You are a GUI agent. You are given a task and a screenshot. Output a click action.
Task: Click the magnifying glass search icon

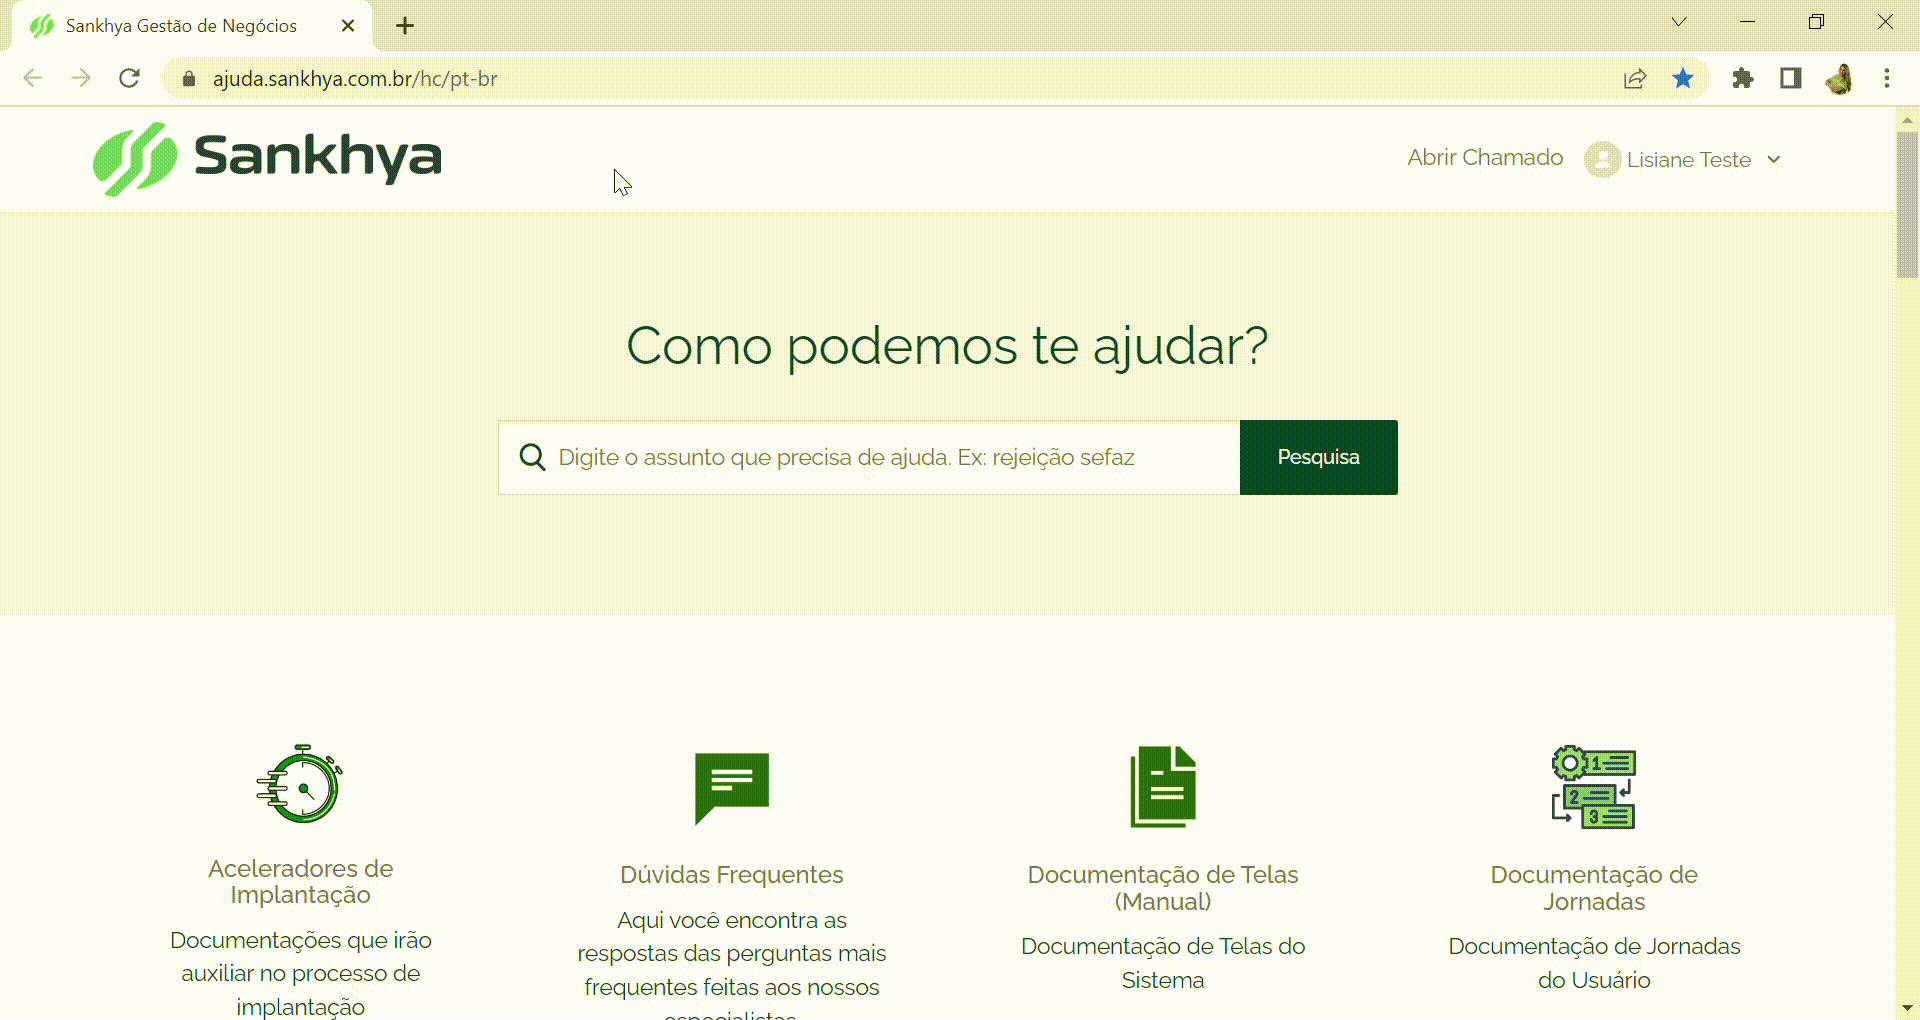pos(532,457)
